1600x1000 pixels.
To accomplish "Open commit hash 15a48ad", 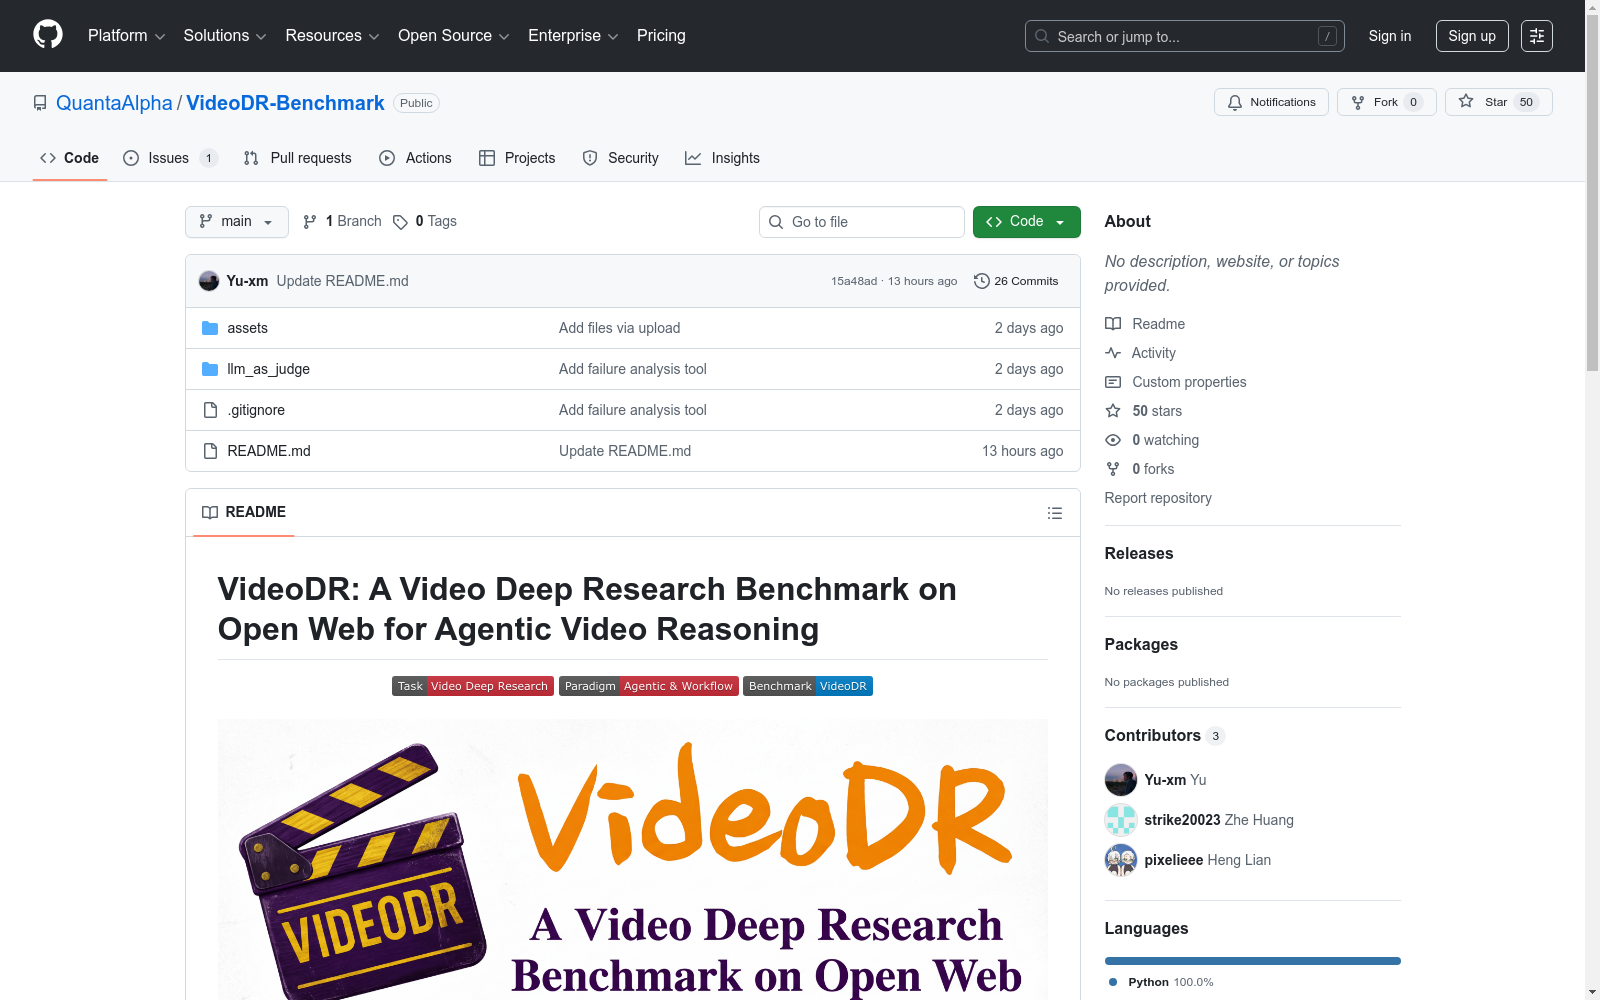I will coord(854,281).
